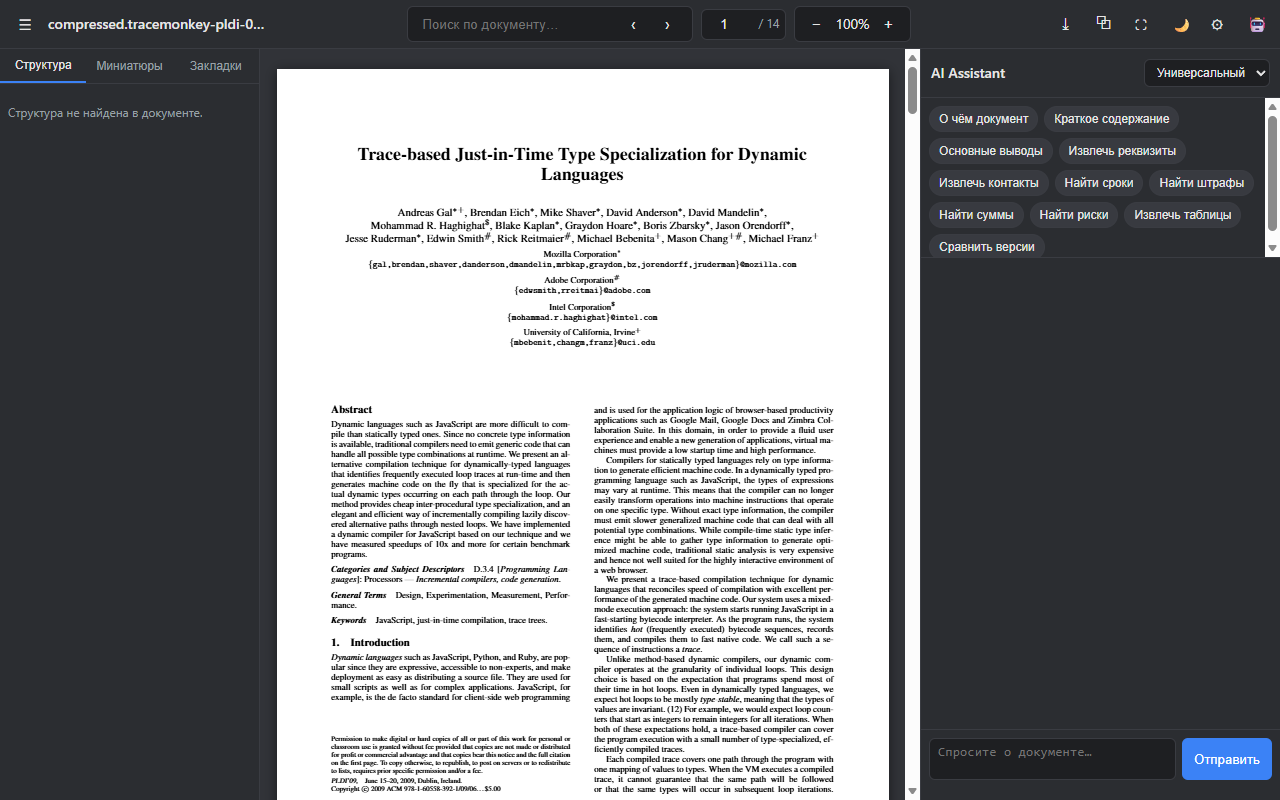Toggle the compare windows icon
This screenshot has width=1280, height=800.
1103,24
